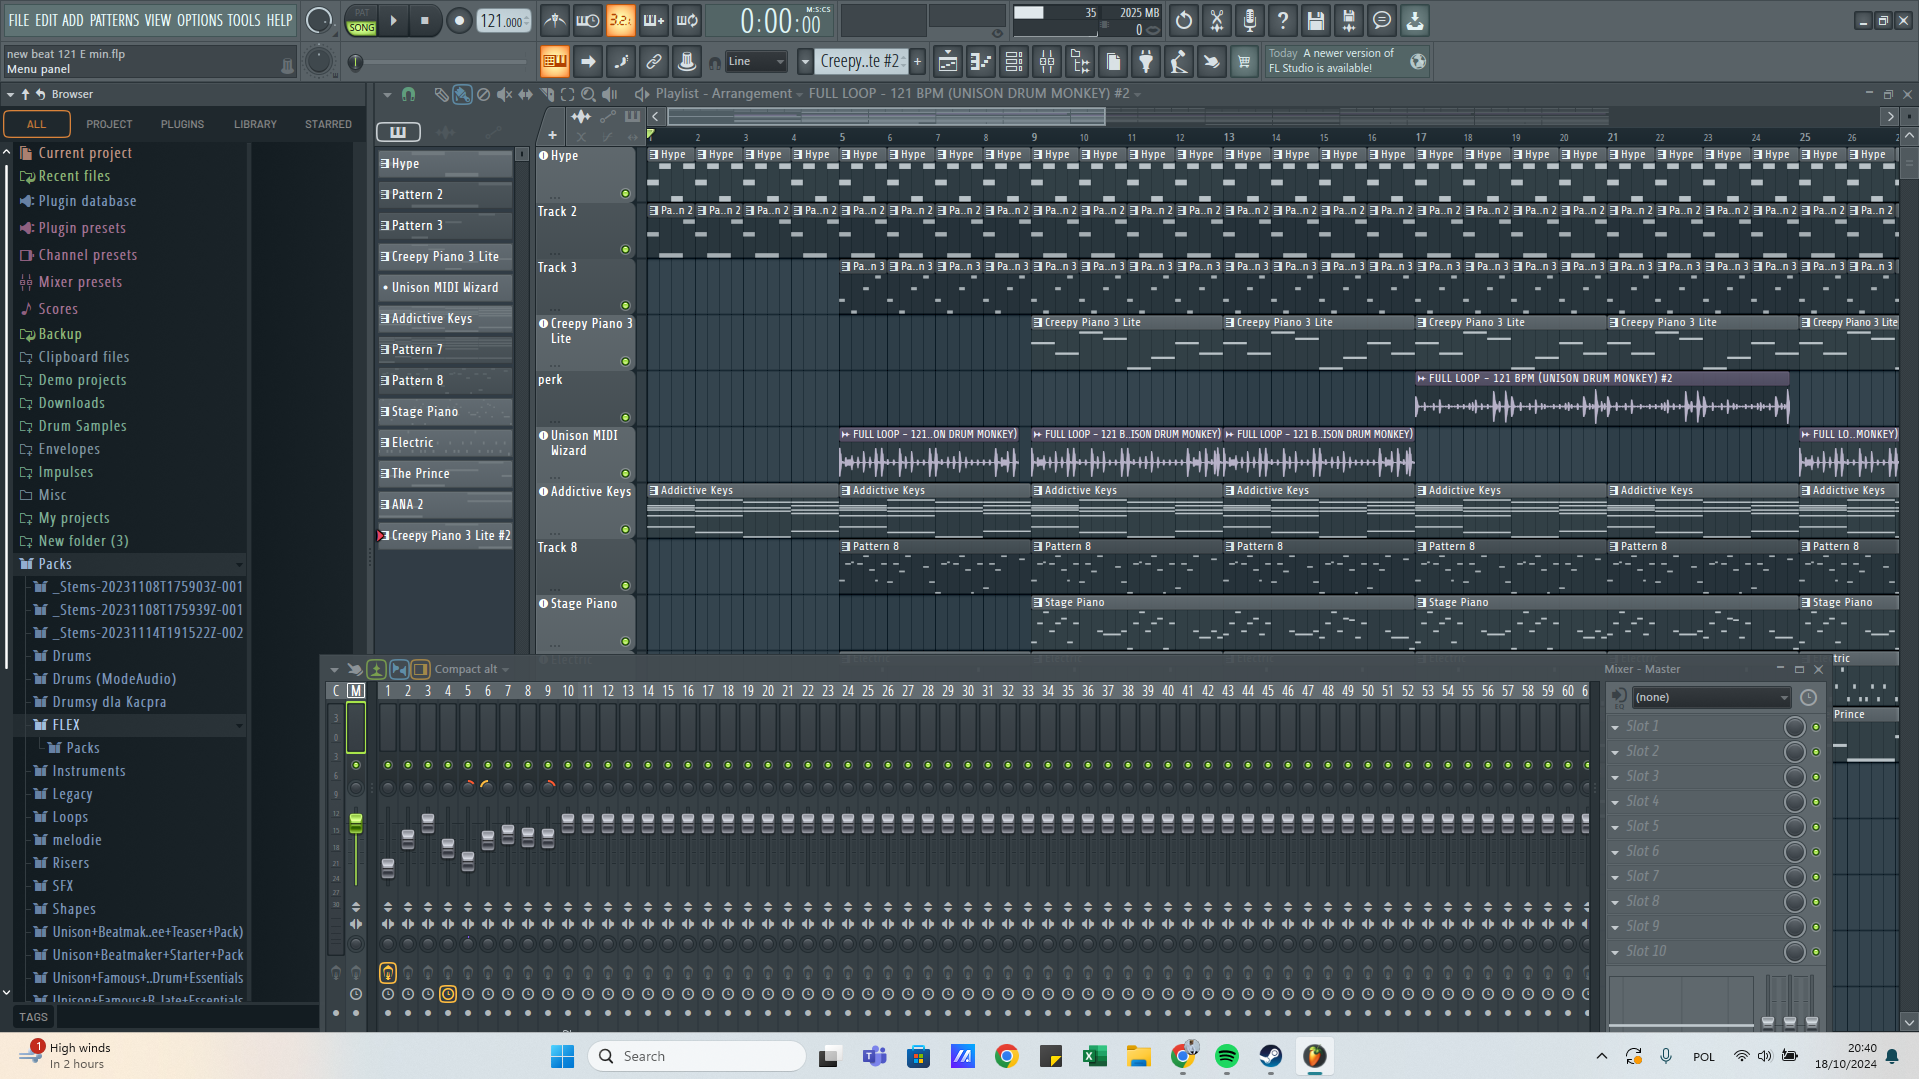Toggle the recording countdown icon
This screenshot has width=1919, height=1079.
tap(621, 20)
